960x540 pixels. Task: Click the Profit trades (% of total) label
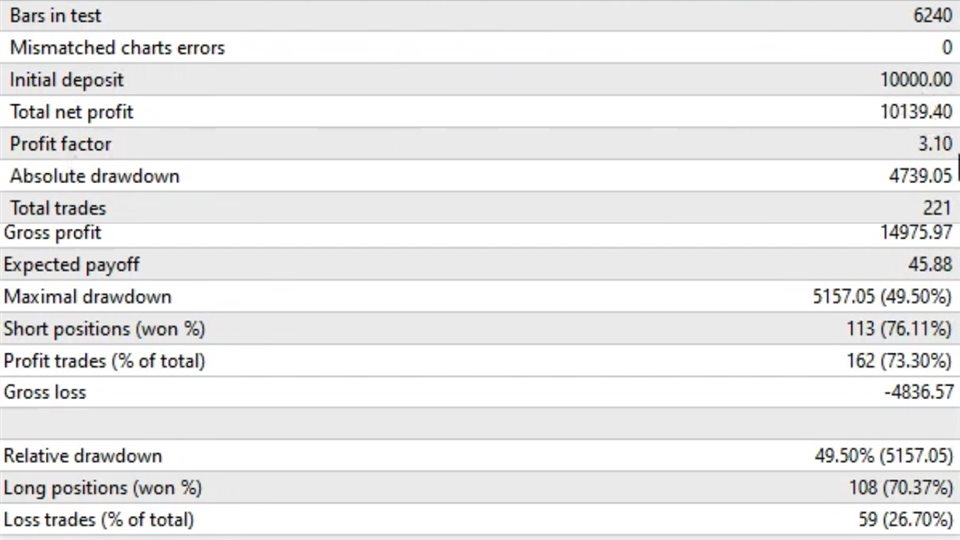click(x=104, y=361)
